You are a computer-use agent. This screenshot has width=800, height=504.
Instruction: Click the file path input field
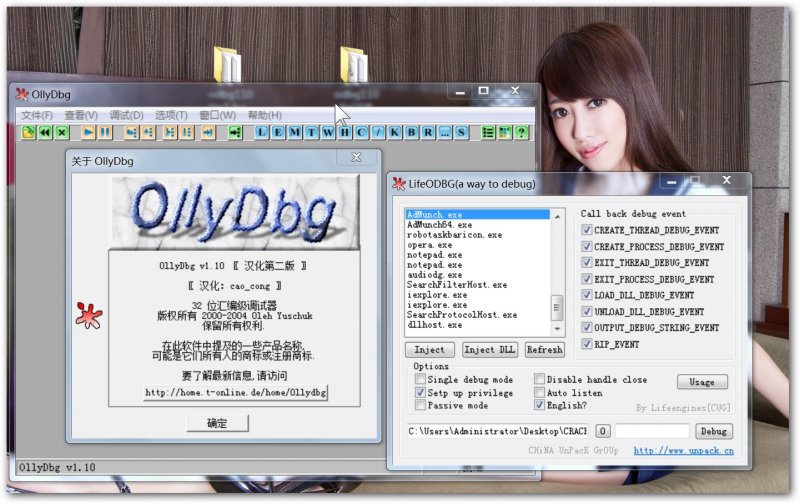pyautogui.click(x=497, y=432)
